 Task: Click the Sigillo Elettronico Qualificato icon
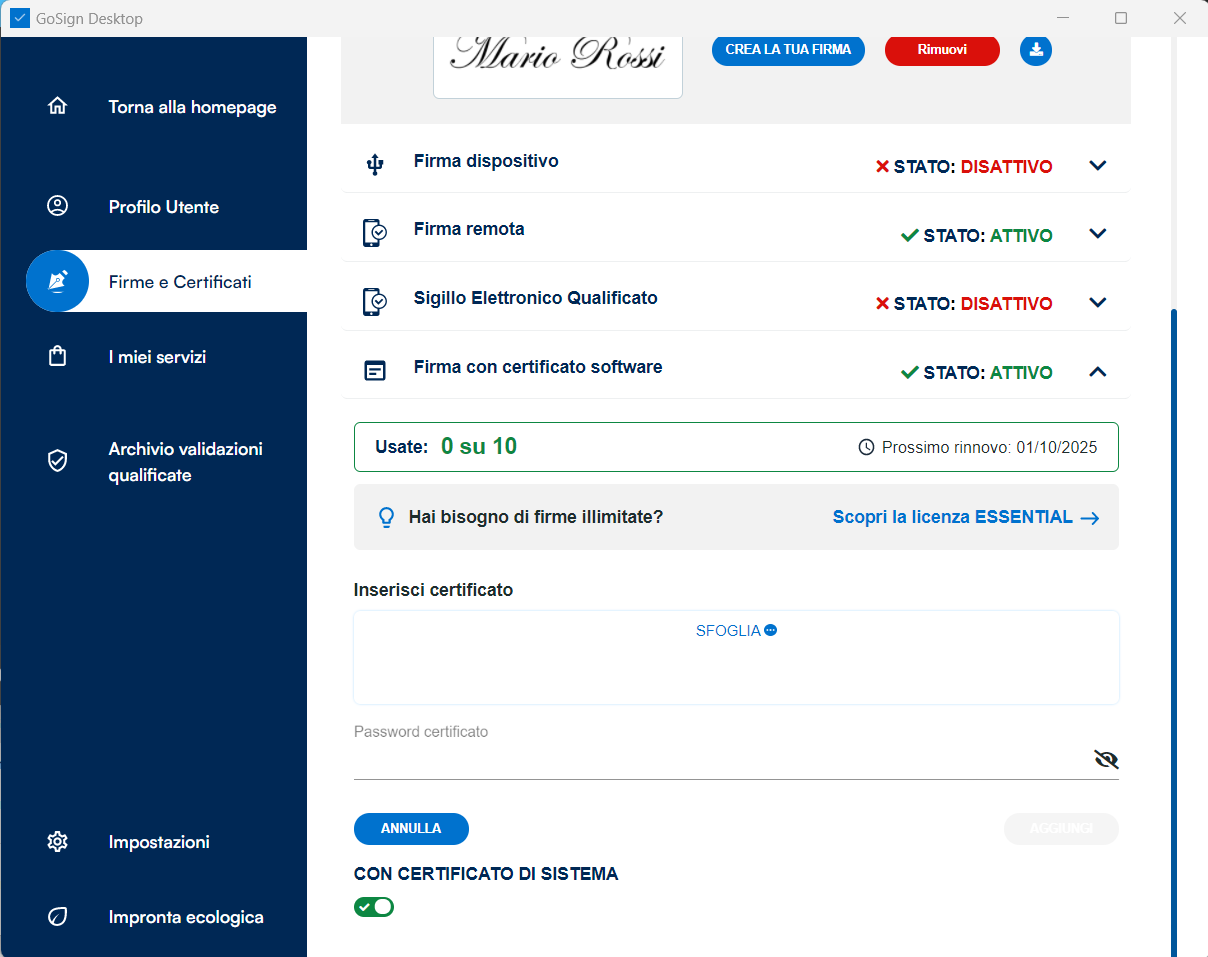click(x=374, y=301)
